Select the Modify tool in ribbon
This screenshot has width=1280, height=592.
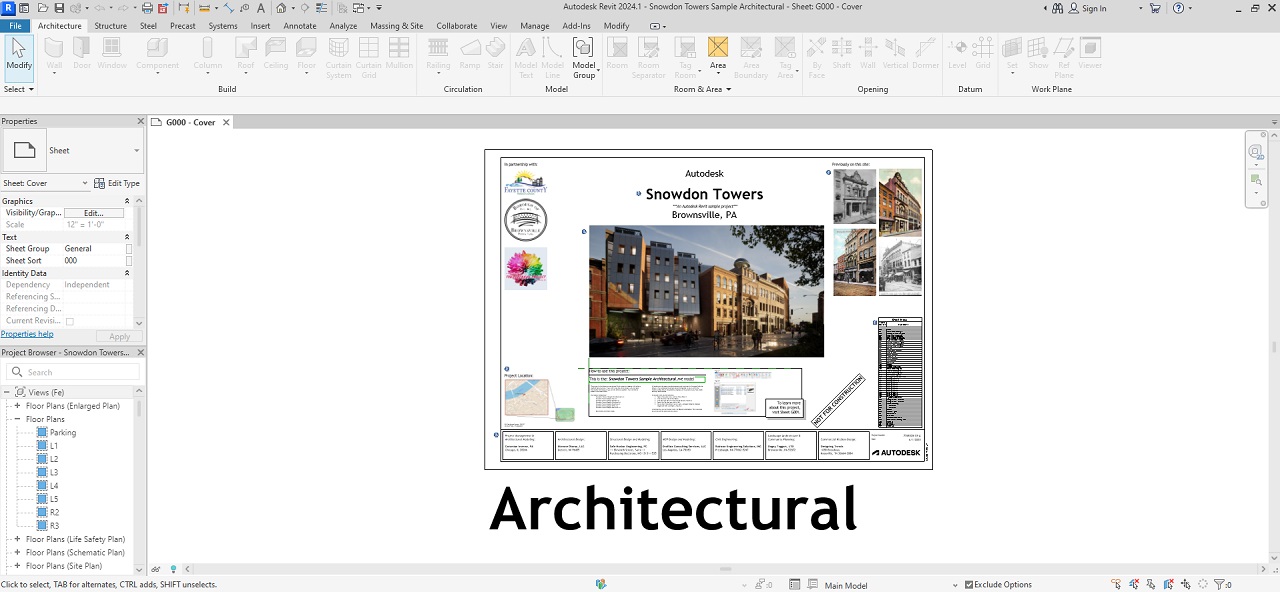click(19, 54)
